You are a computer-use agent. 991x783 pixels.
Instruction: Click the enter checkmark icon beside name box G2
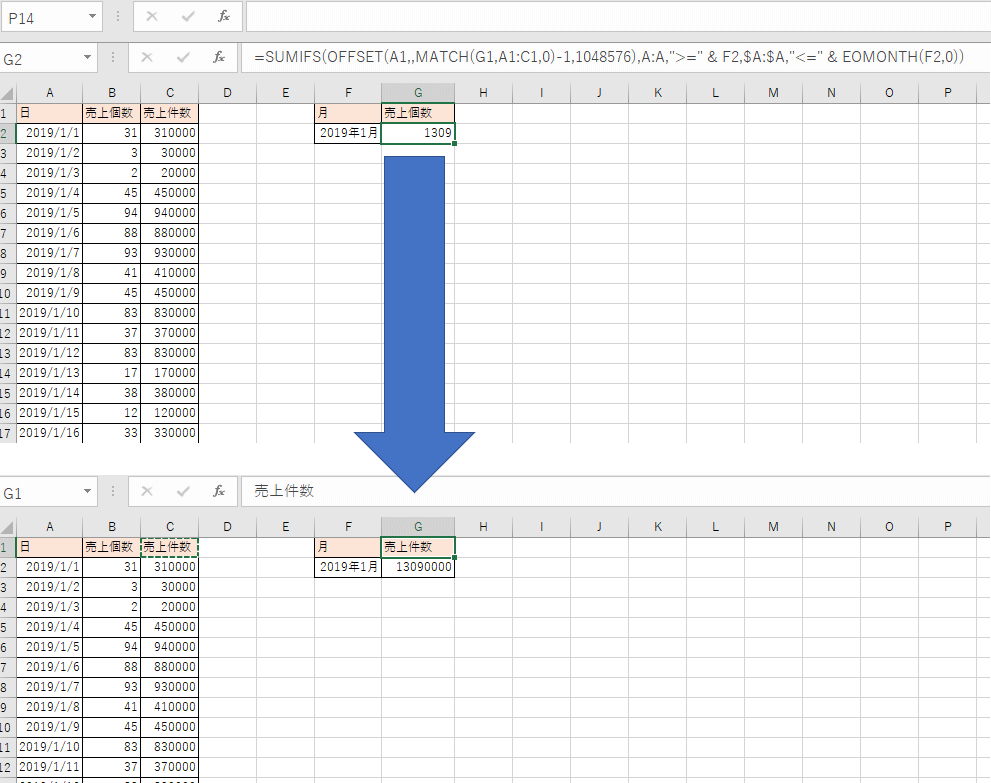point(183,58)
